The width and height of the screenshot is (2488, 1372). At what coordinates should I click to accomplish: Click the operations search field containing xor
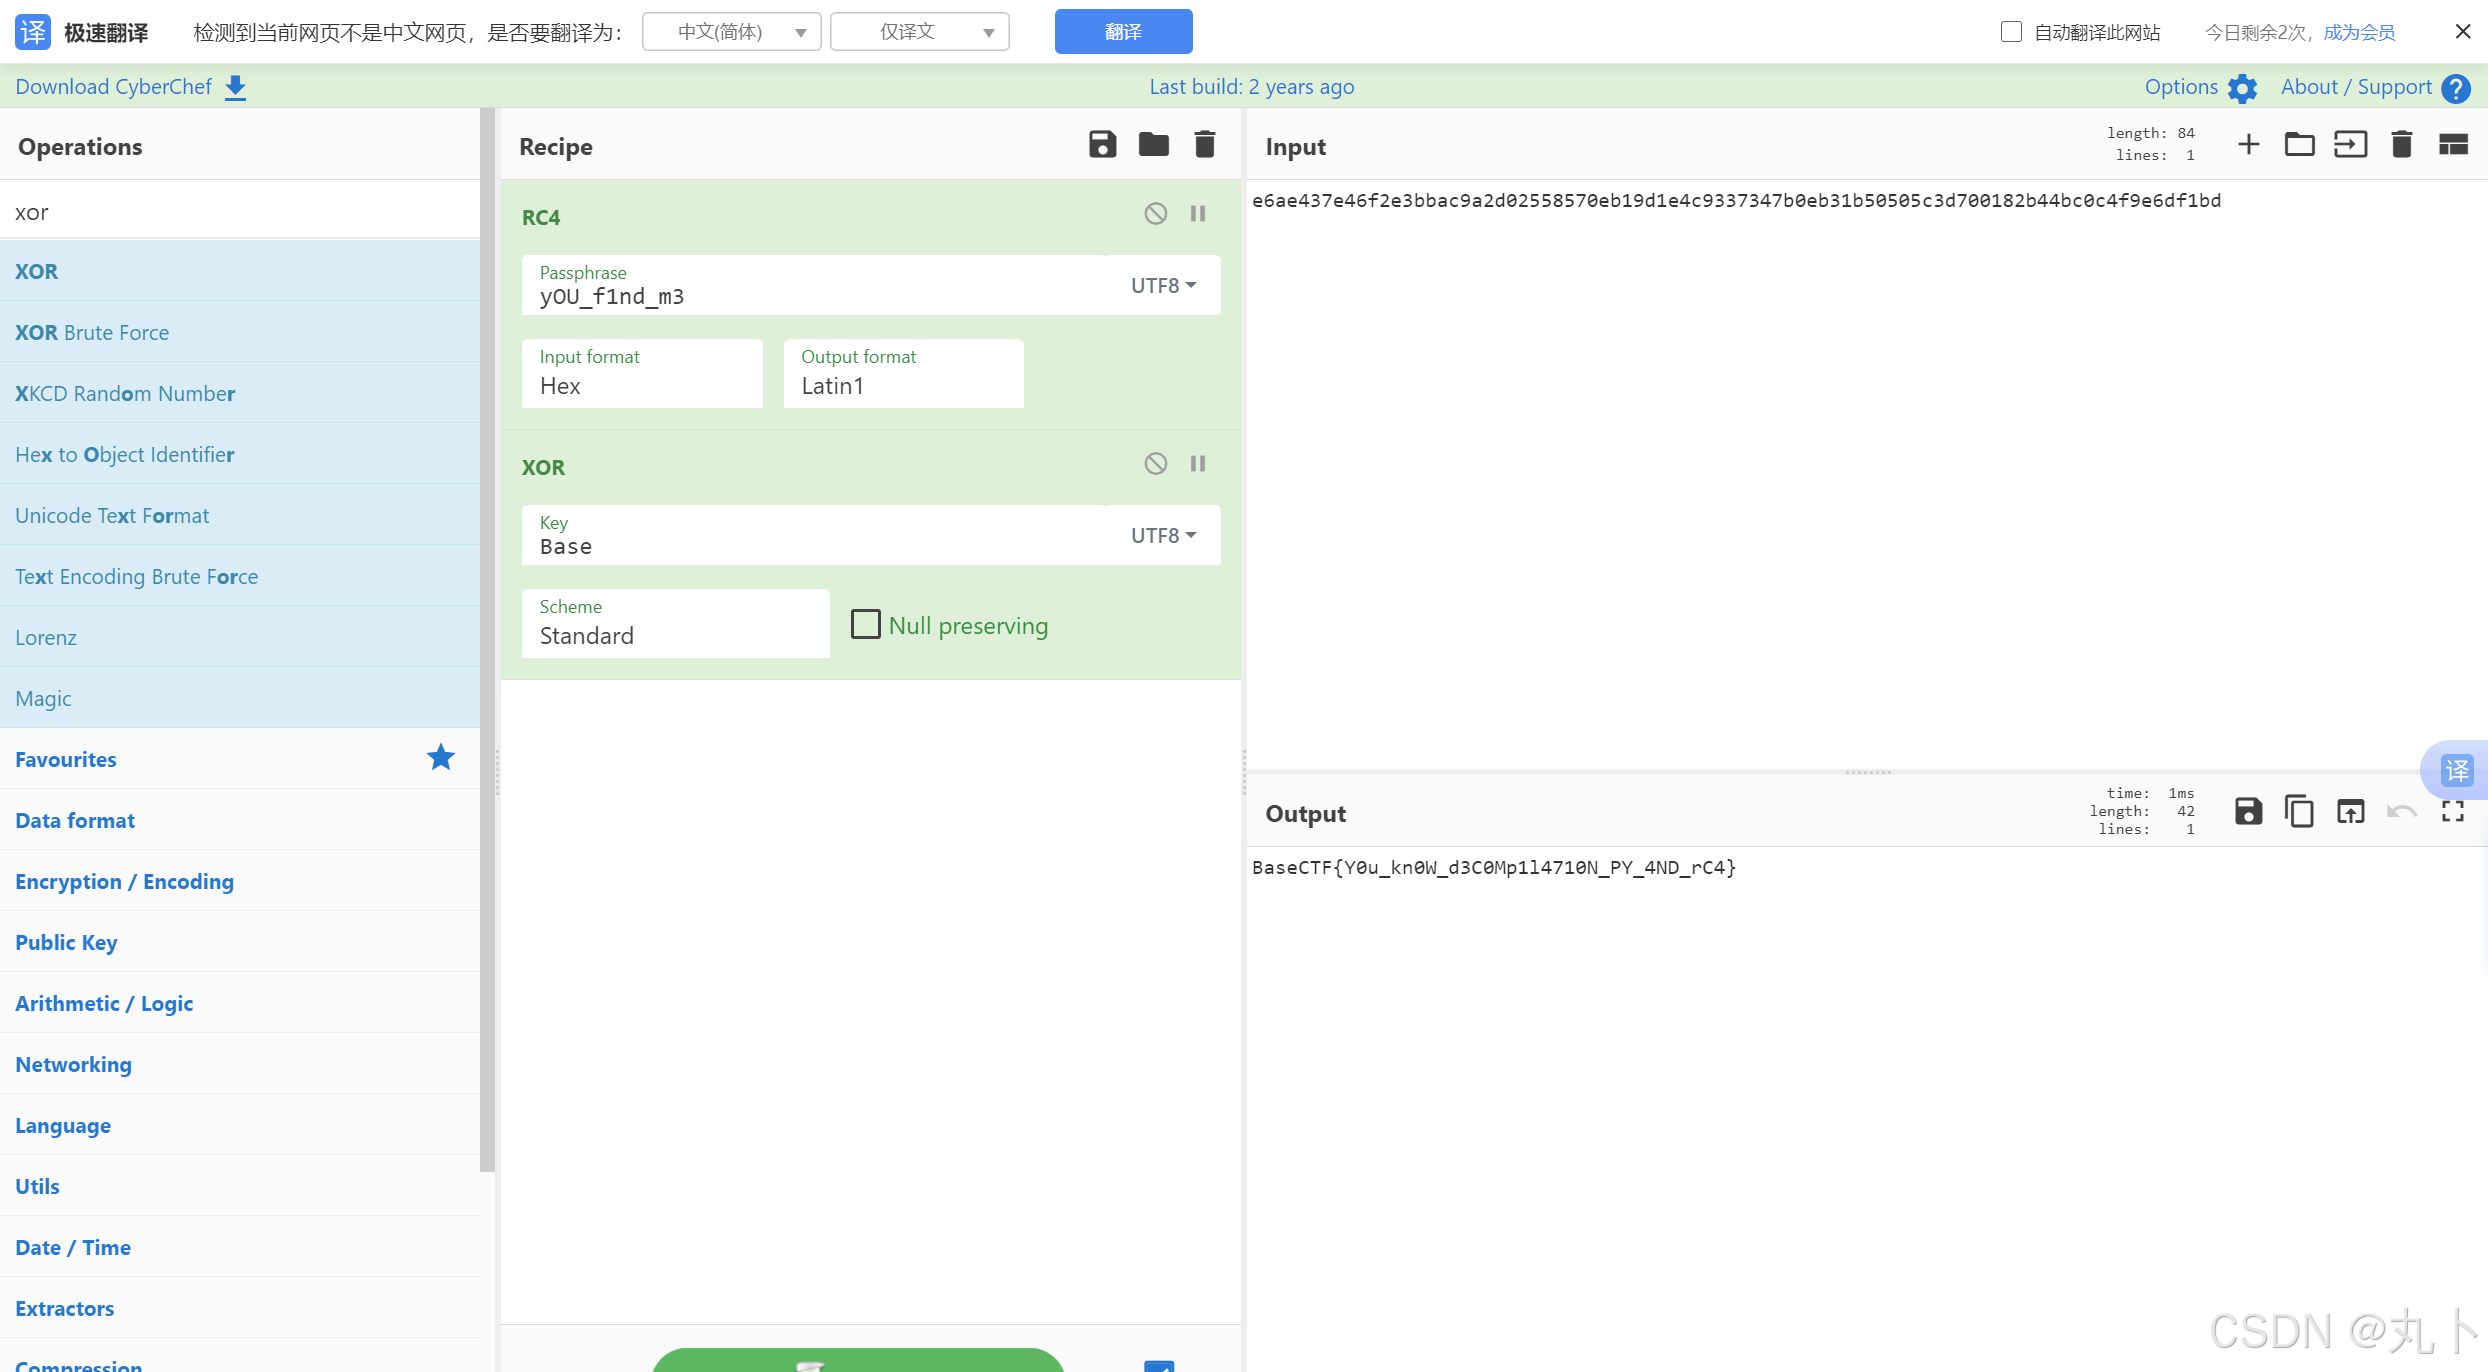[x=240, y=212]
